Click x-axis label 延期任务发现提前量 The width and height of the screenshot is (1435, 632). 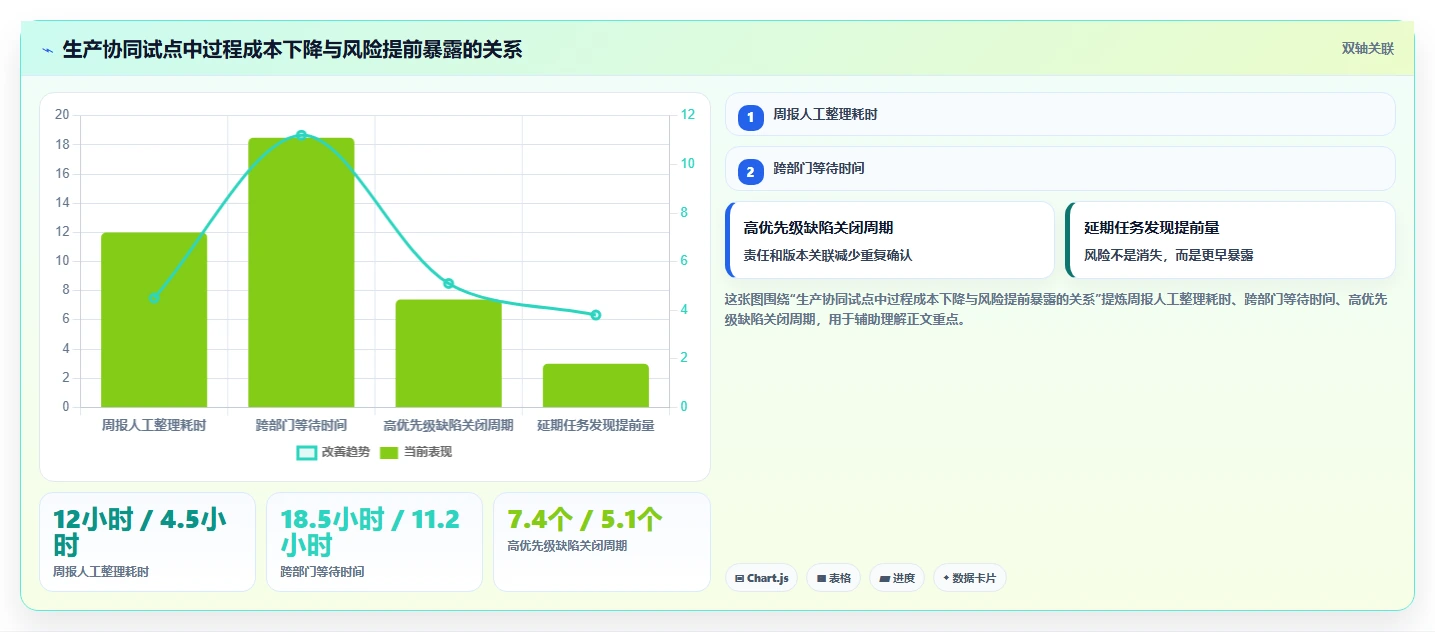pos(596,425)
